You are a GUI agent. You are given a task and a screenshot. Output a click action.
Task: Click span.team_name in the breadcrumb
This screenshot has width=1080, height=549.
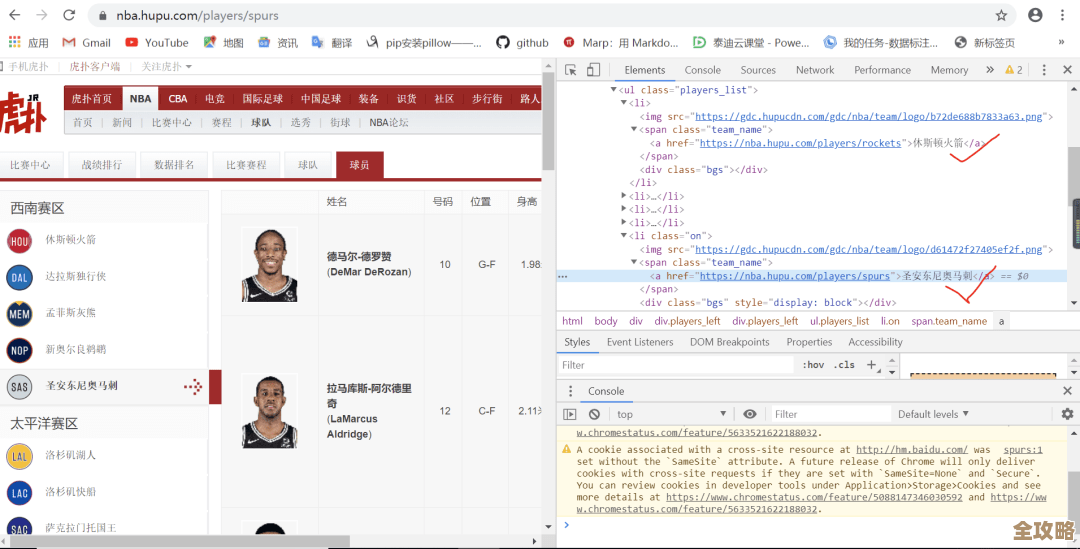pyautogui.click(x=948, y=321)
